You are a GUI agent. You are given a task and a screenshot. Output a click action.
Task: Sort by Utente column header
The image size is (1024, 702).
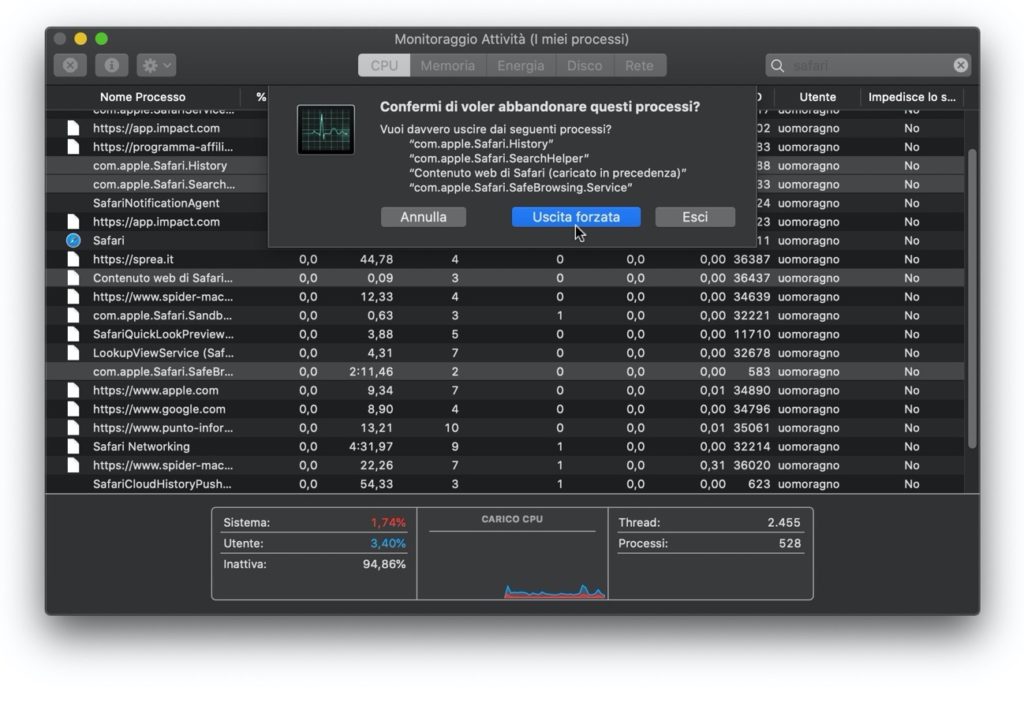[818, 97]
